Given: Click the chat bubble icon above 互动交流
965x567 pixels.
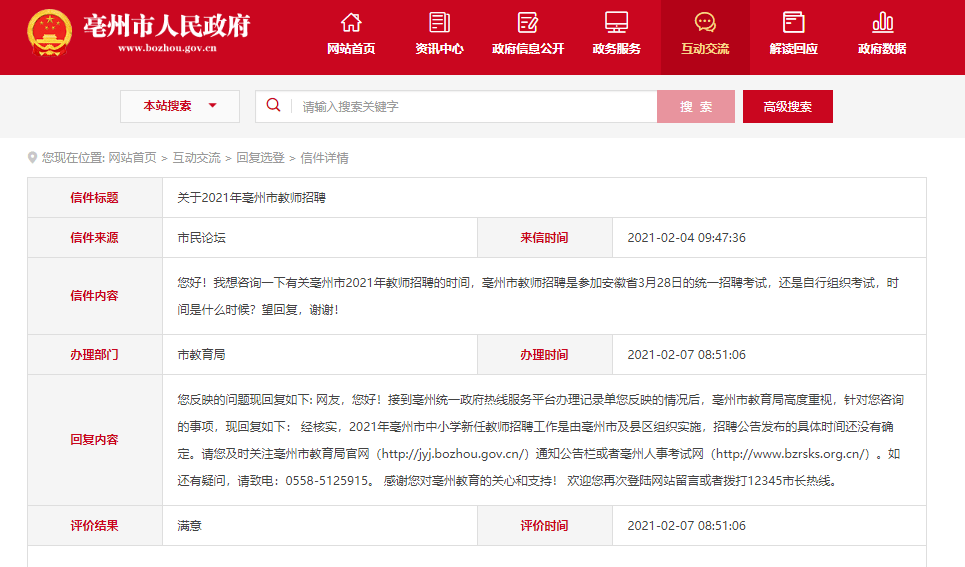Looking at the screenshot, I should coord(705,23).
